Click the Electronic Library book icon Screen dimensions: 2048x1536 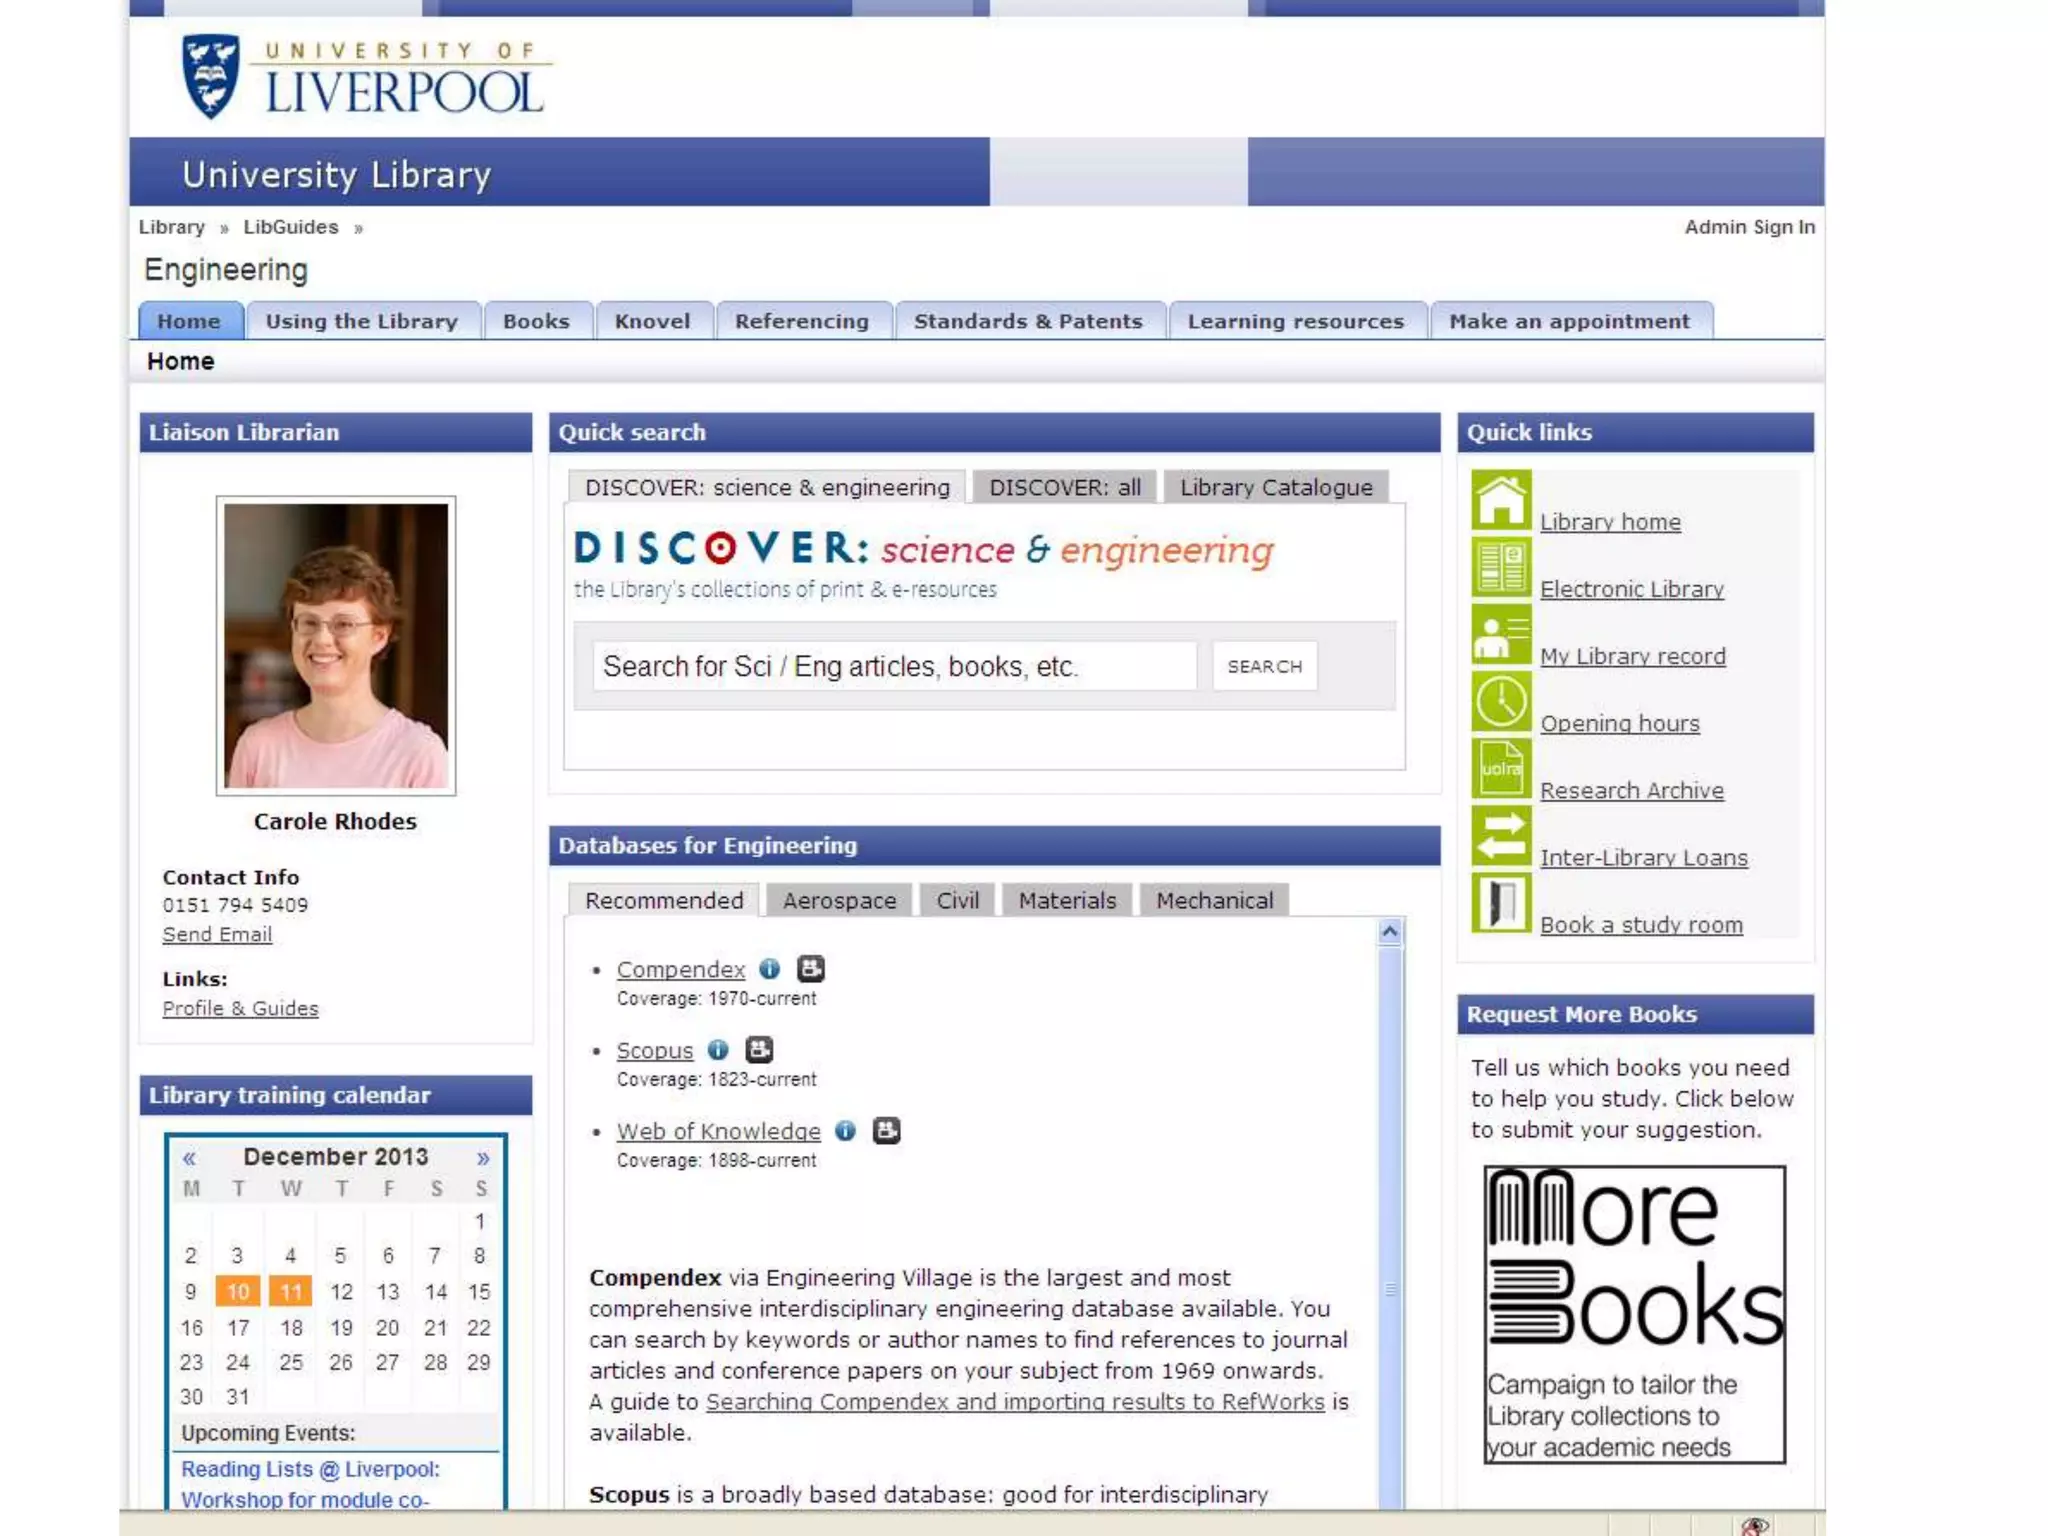coord(1500,567)
